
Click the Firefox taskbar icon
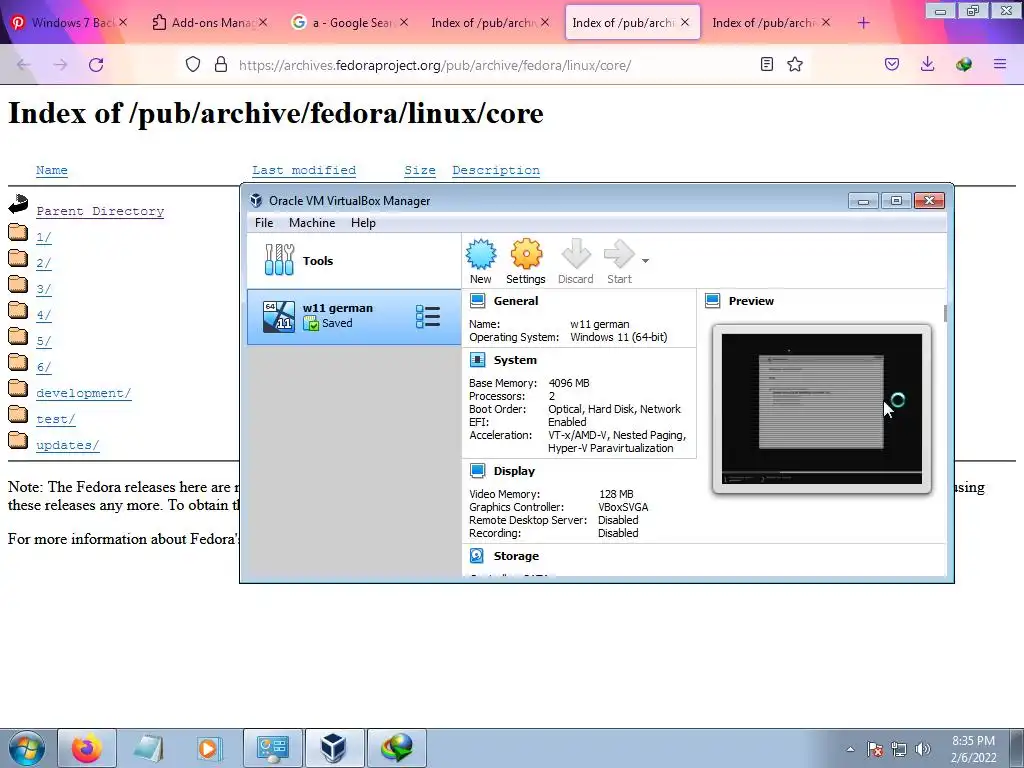87,748
